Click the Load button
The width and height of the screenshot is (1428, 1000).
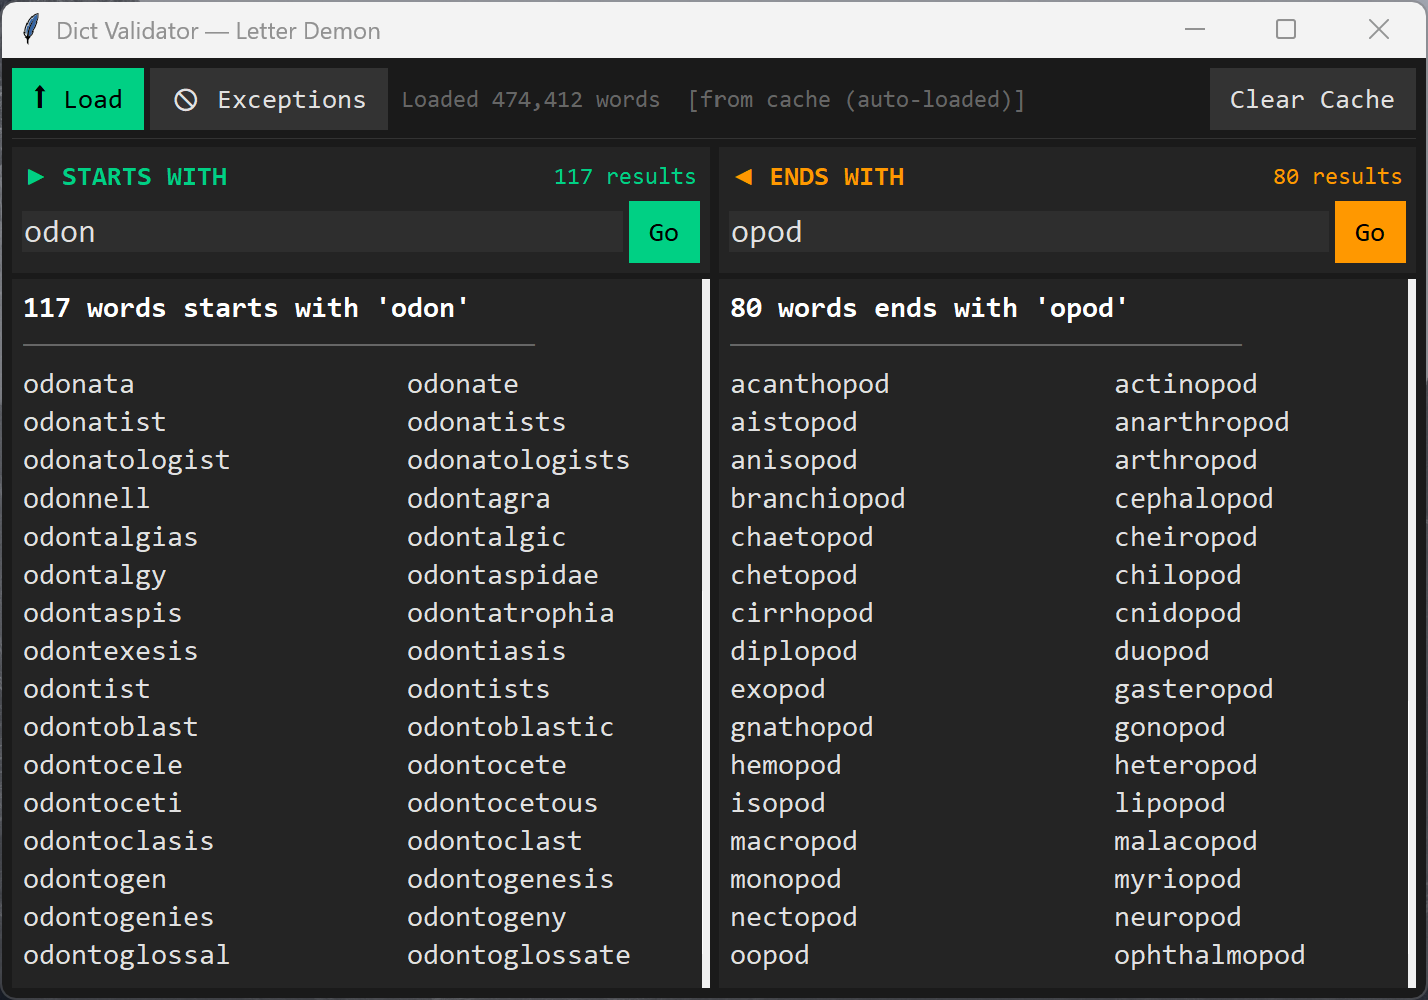tap(78, 99)
